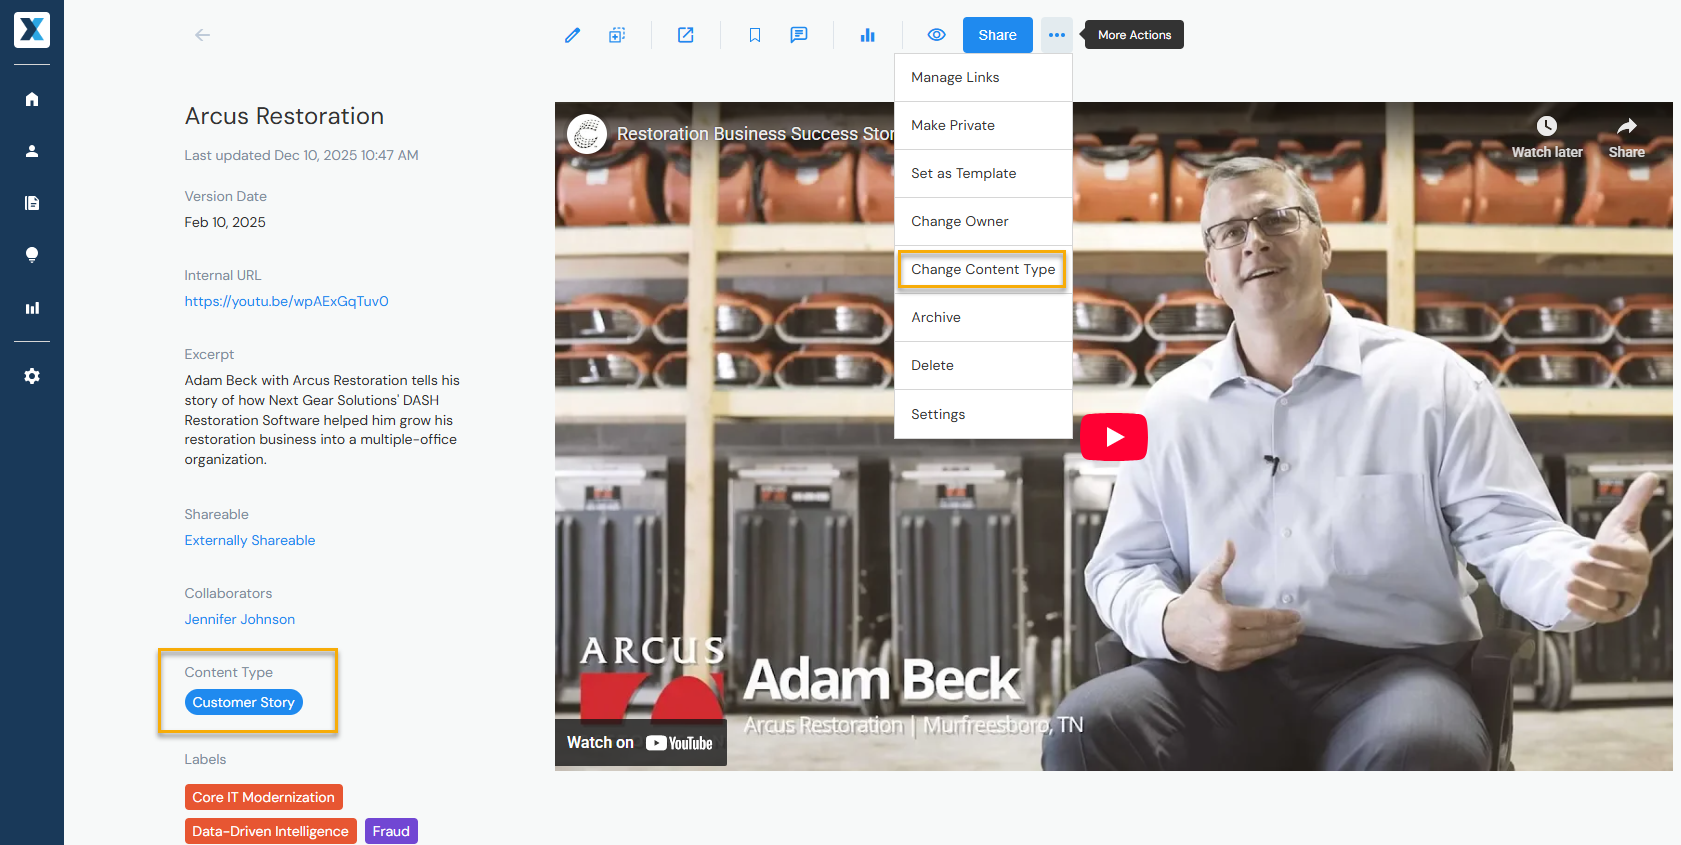1681x845 pixels.
Task: Click the duplicate content icon
Action: coord(617,35)
